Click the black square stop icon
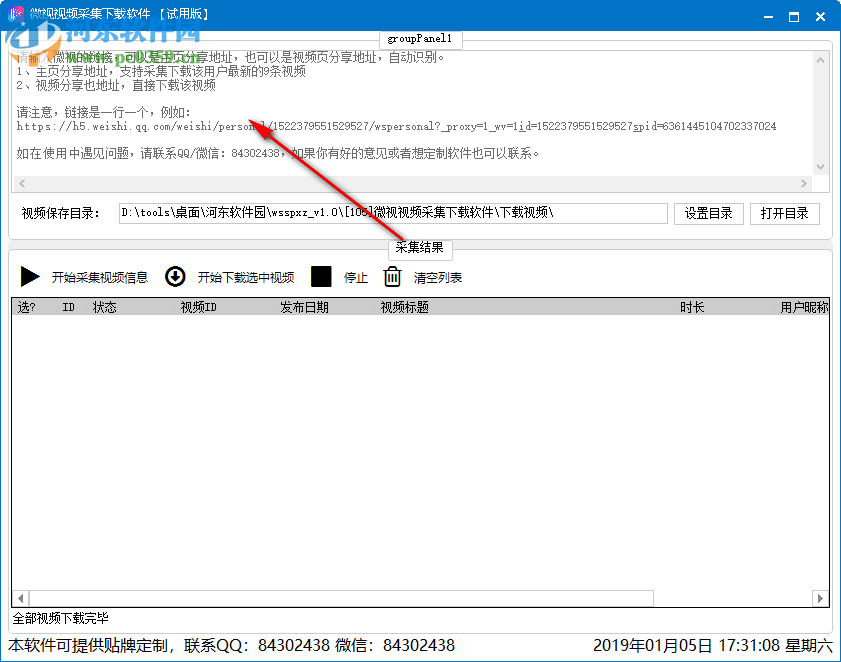 (x=321, y=277)
